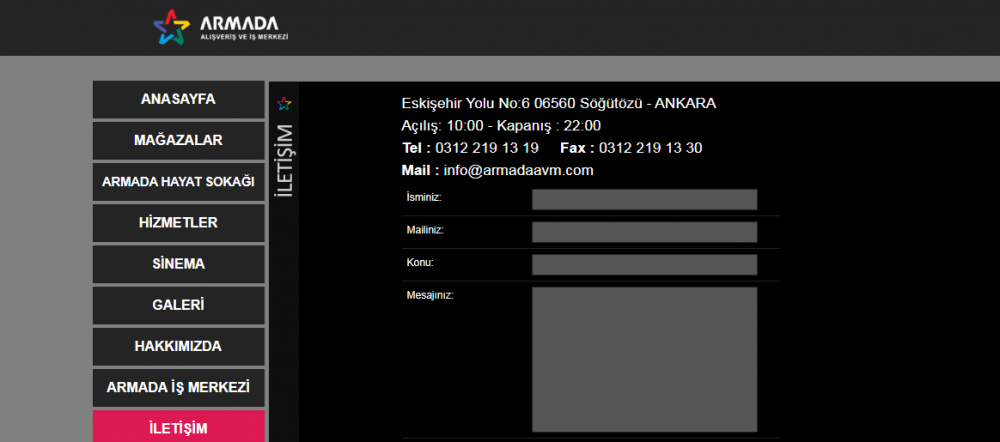Screen dimensions: 1000x442
Task: Select the HİZMETLER menu item
Action: 179,223
